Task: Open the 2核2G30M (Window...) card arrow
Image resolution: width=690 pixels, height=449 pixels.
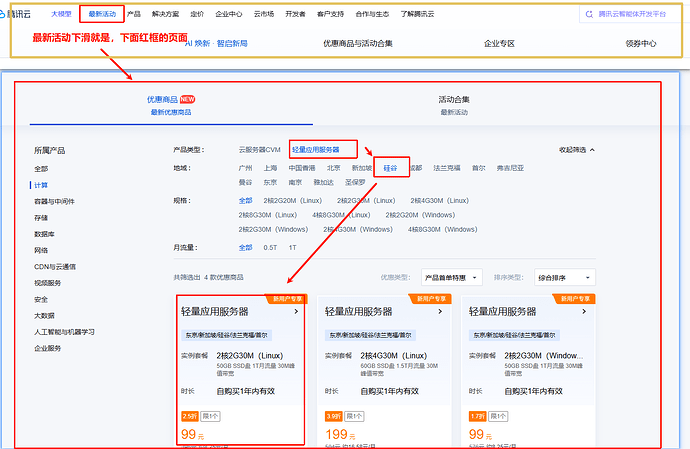Action: [x=584, y=312]
